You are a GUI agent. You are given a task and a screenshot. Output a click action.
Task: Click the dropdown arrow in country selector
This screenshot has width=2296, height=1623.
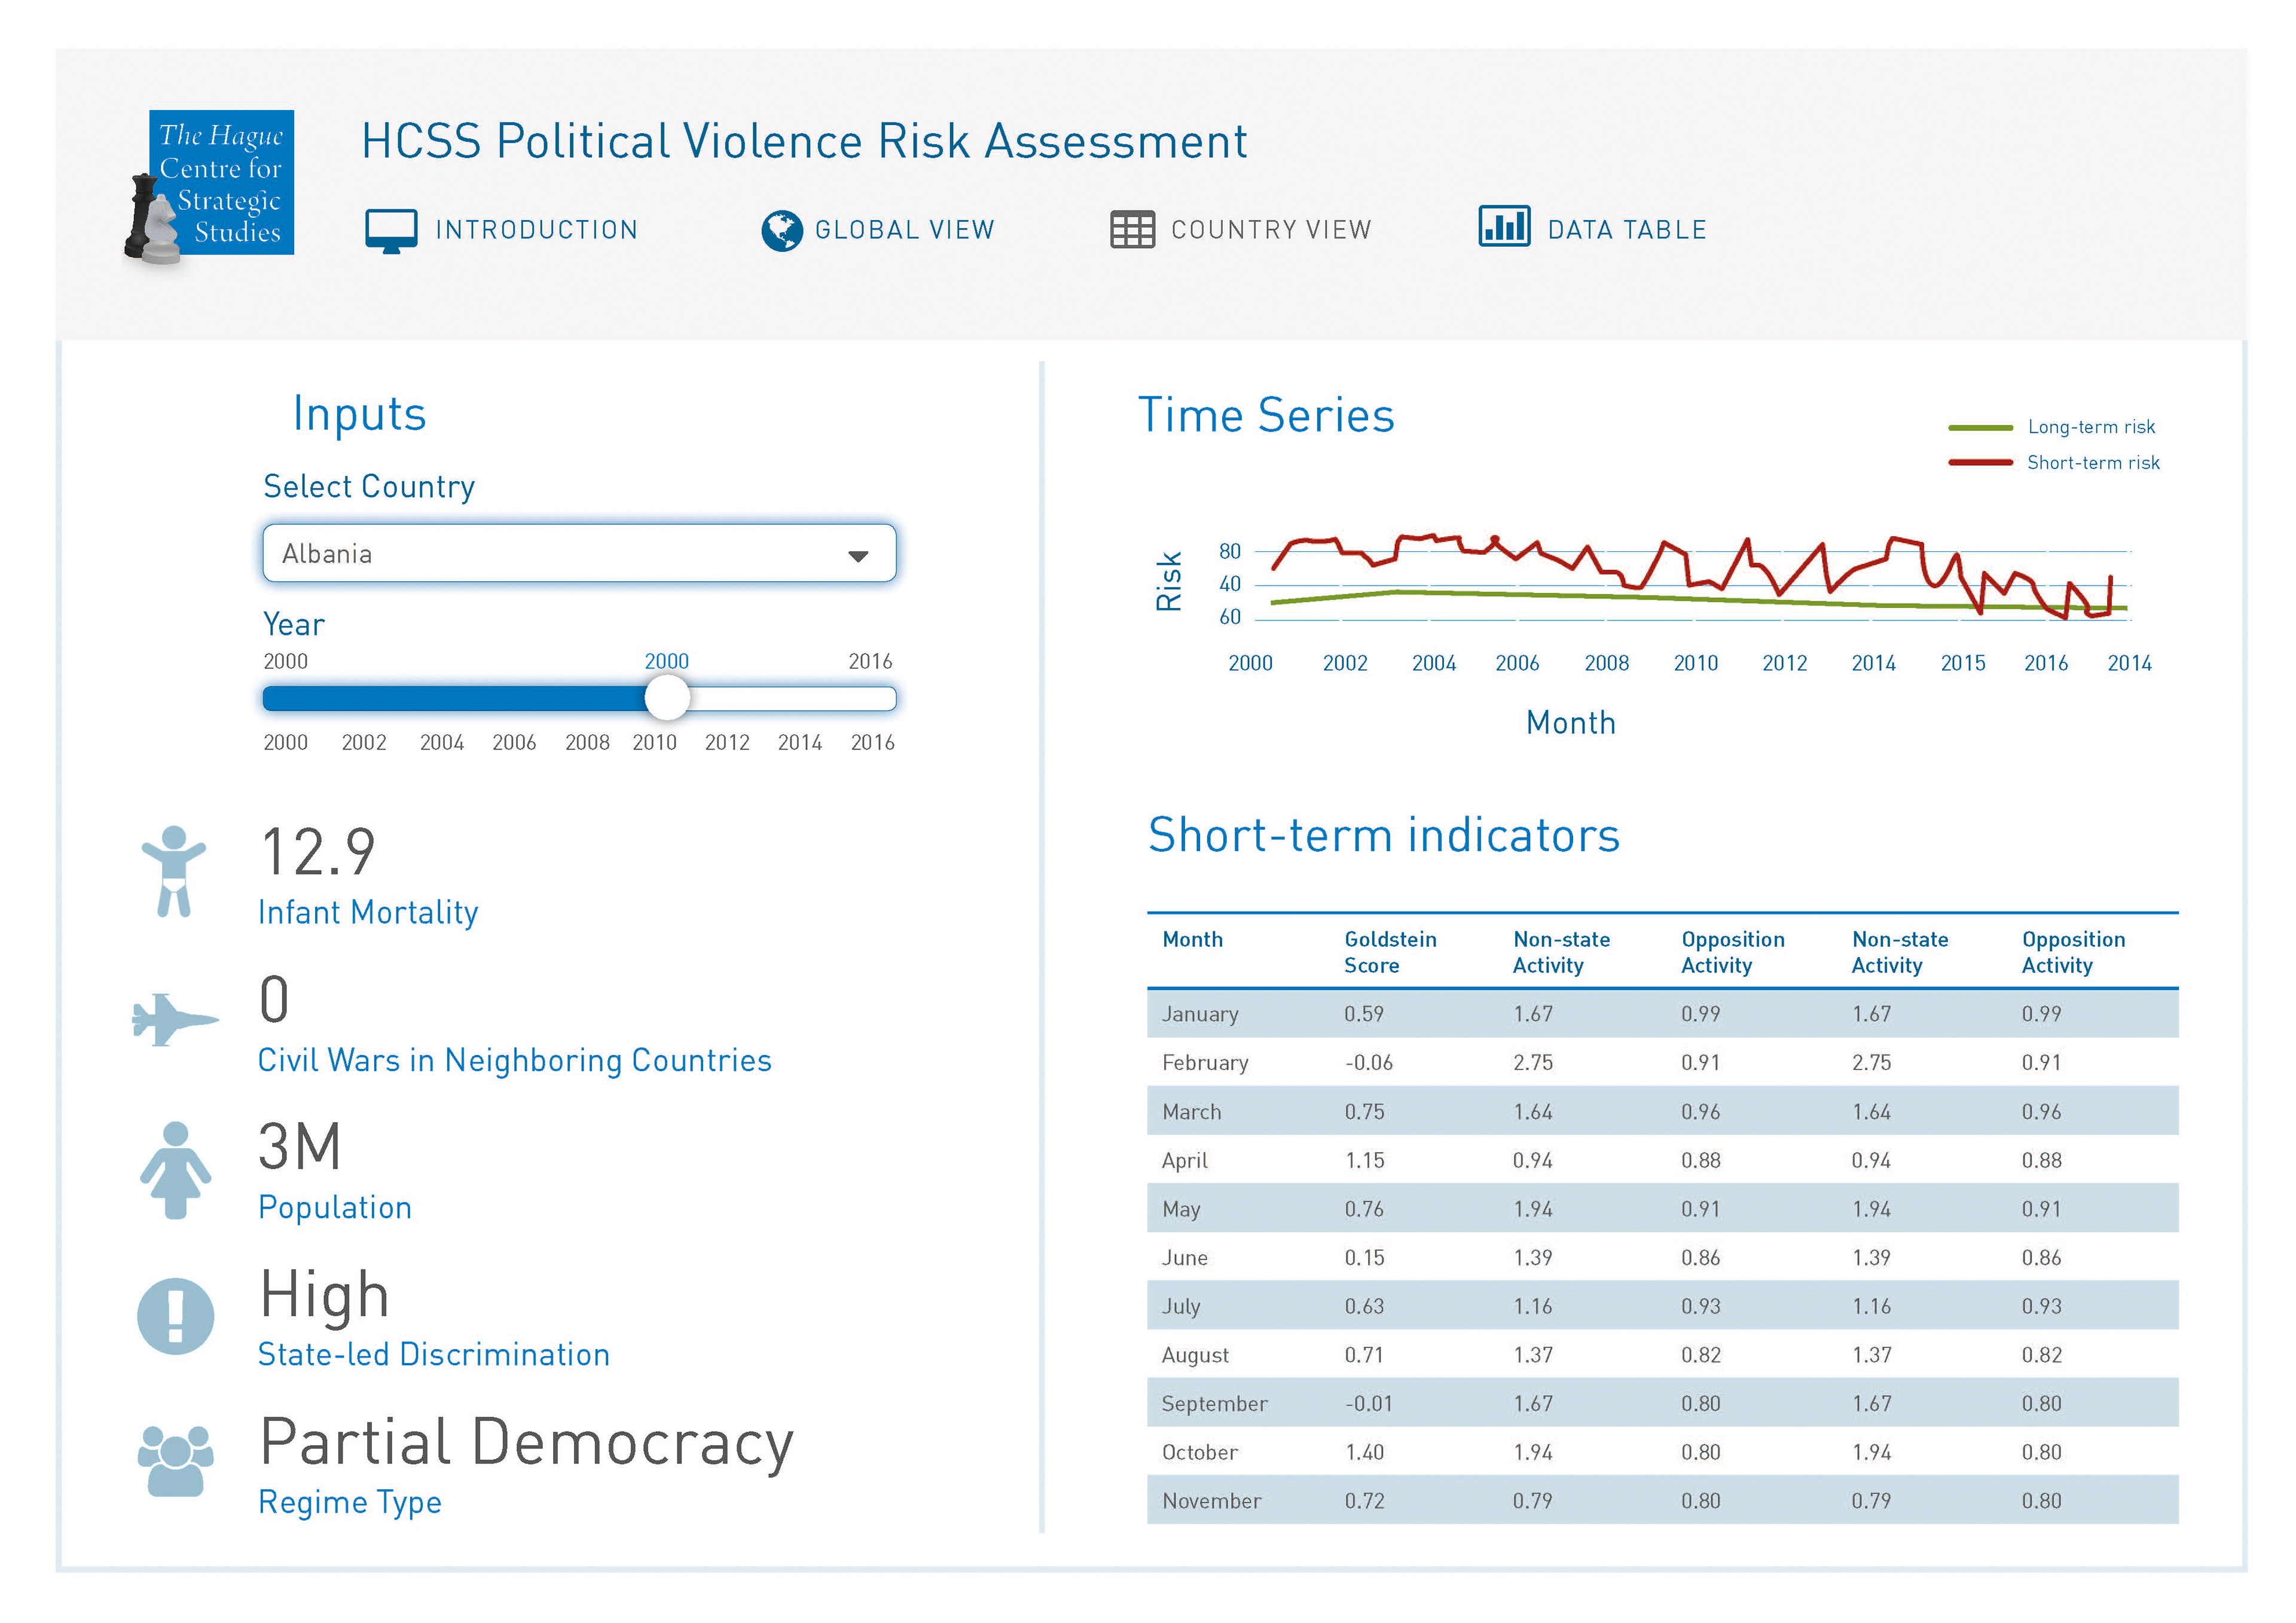click(857, 556)
